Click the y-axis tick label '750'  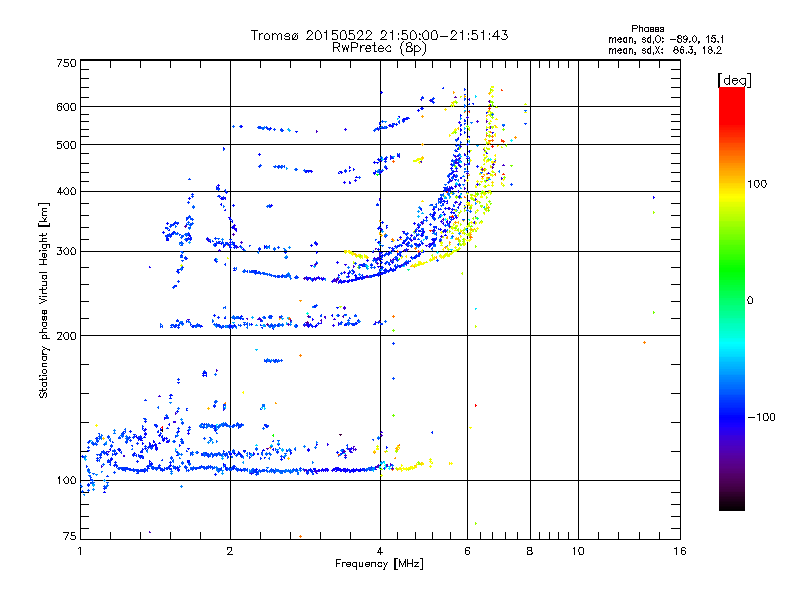point(66,63)
